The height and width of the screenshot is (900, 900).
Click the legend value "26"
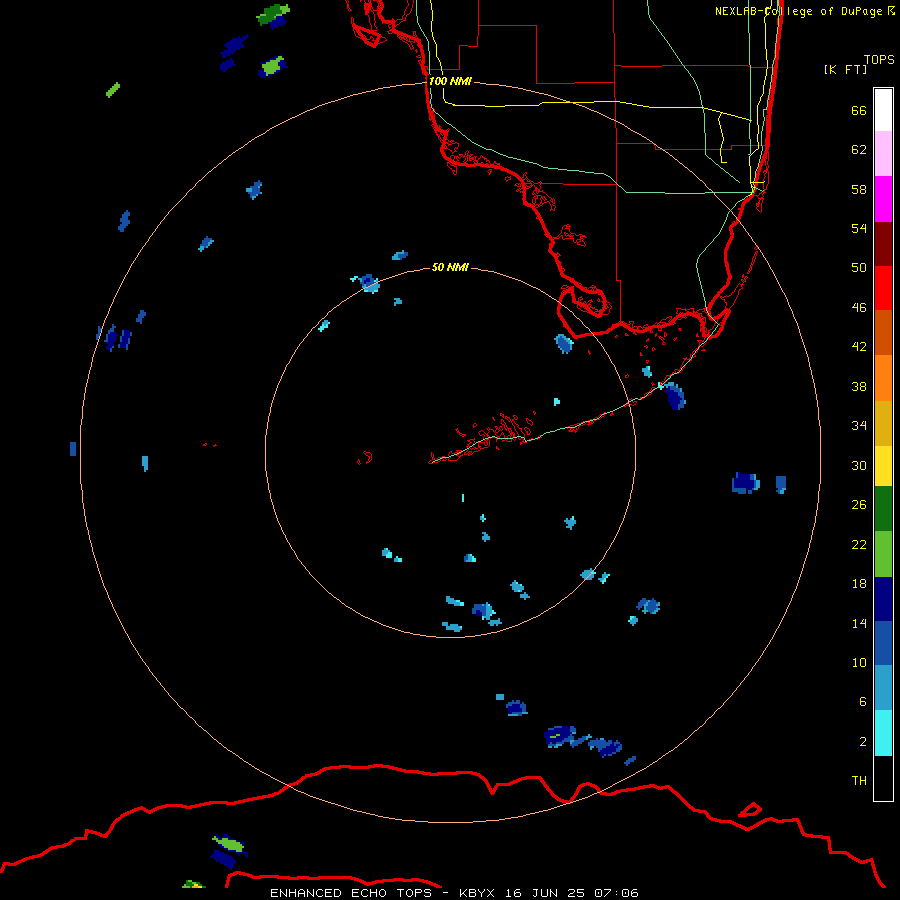coord(859,505)
